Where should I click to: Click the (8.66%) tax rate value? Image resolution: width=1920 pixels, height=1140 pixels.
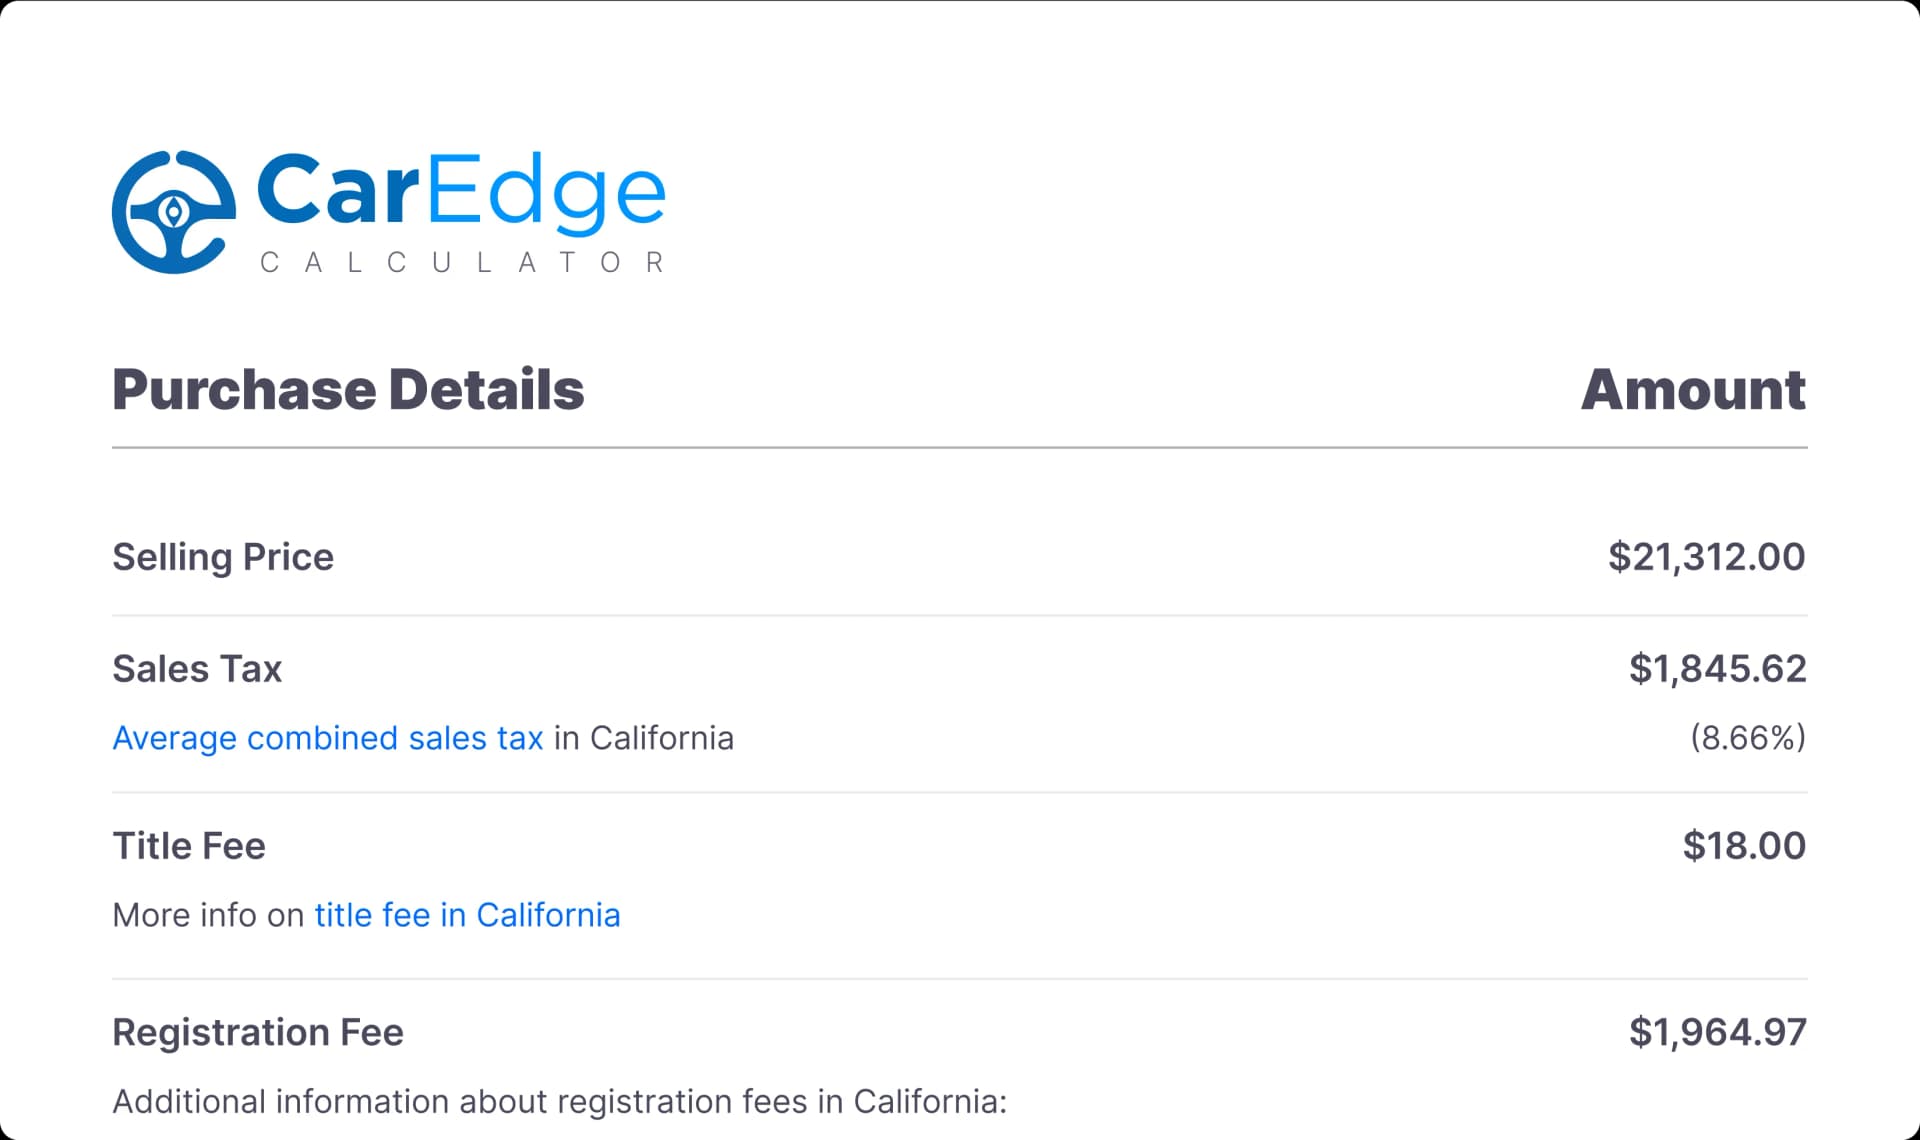pos(1748,738)
